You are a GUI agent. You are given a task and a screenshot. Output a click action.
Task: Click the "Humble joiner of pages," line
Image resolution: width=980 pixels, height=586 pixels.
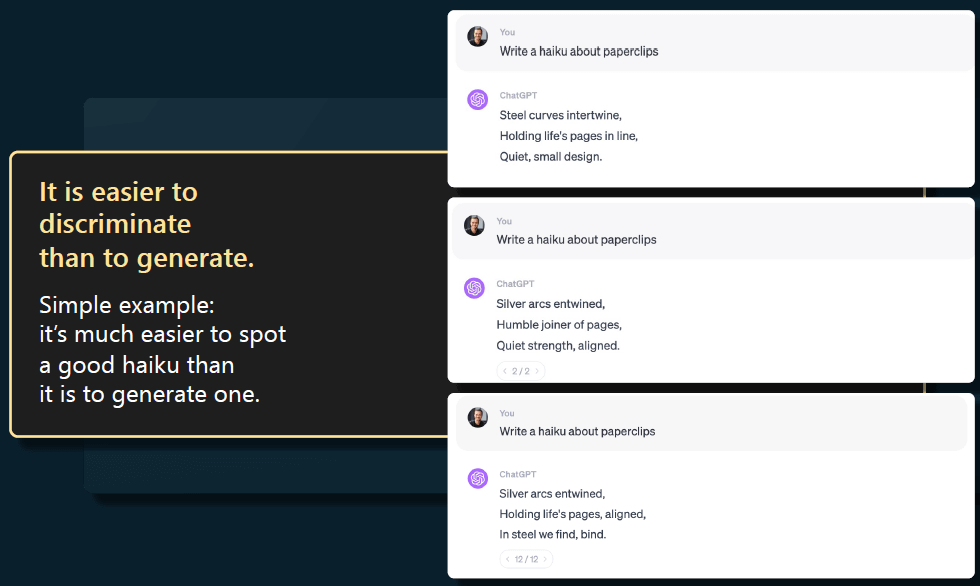coord(559,325)
